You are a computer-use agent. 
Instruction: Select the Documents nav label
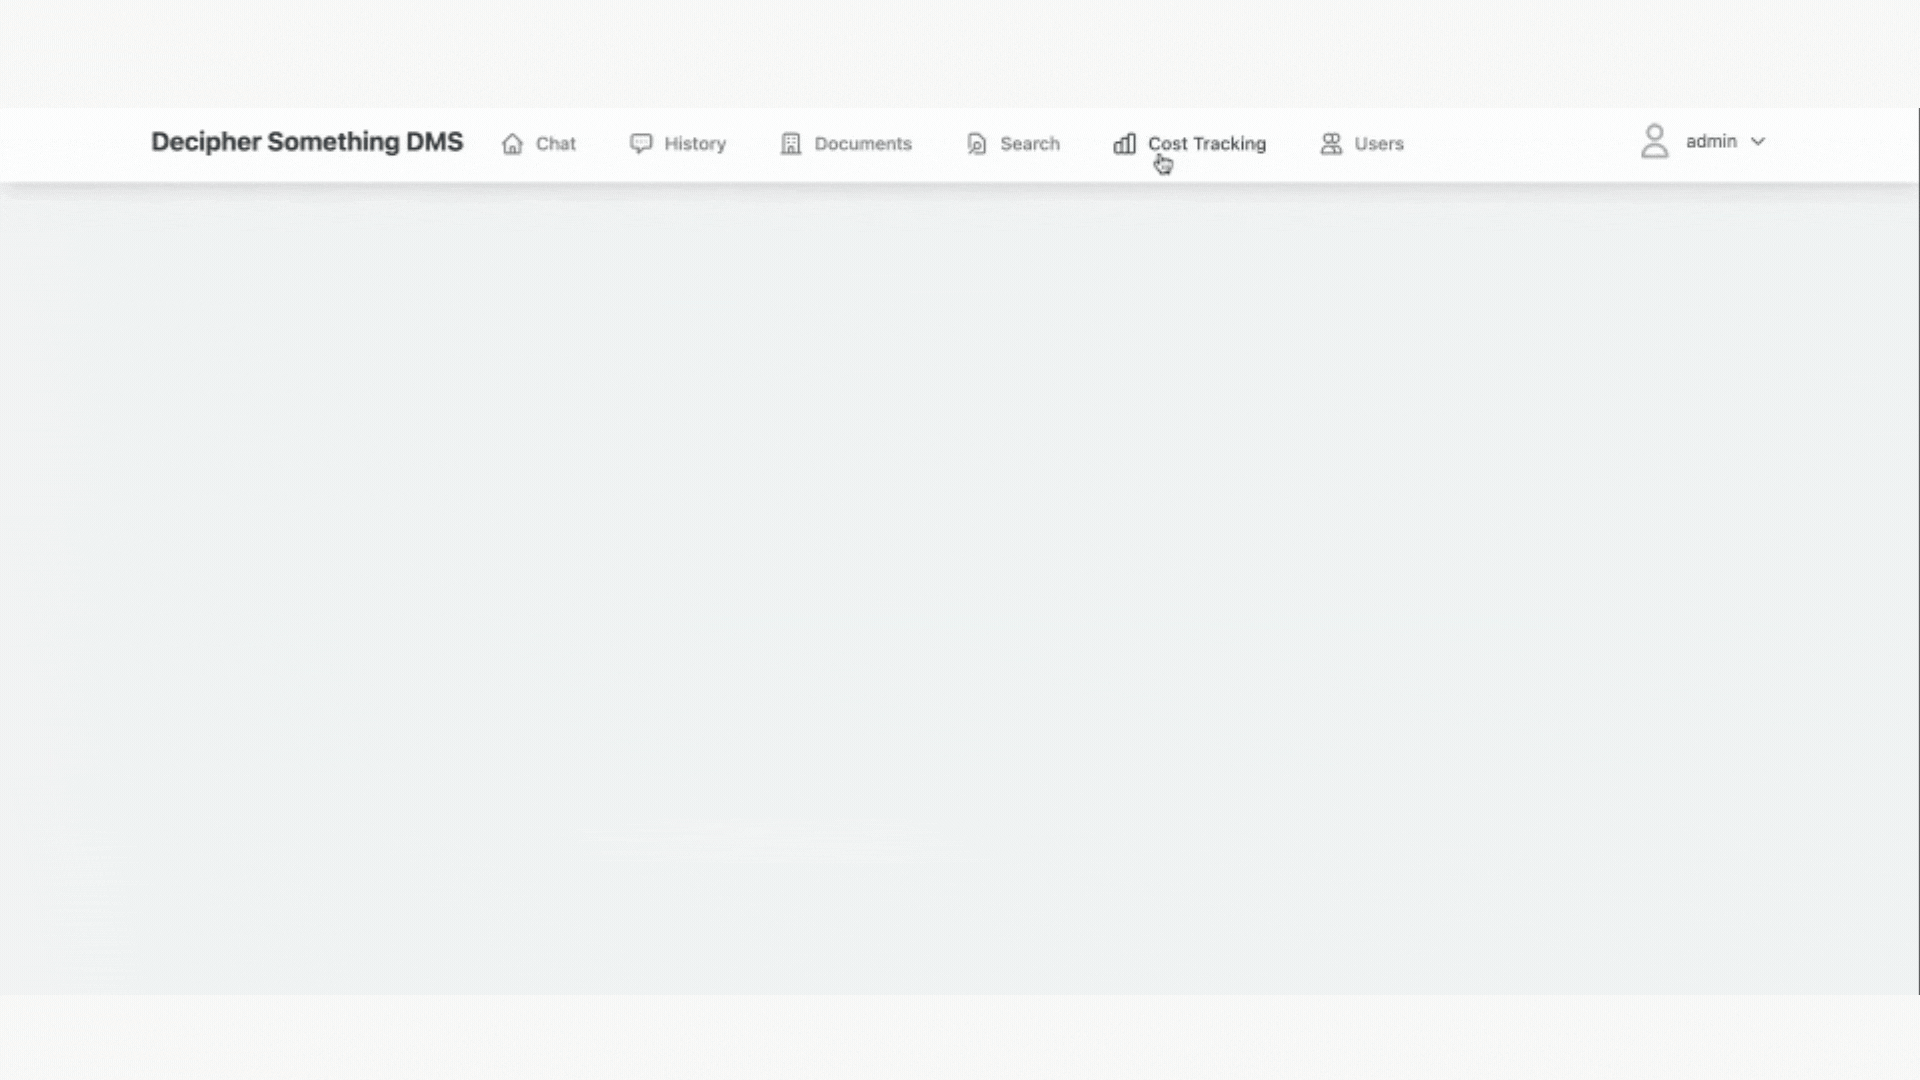[863, 144]
